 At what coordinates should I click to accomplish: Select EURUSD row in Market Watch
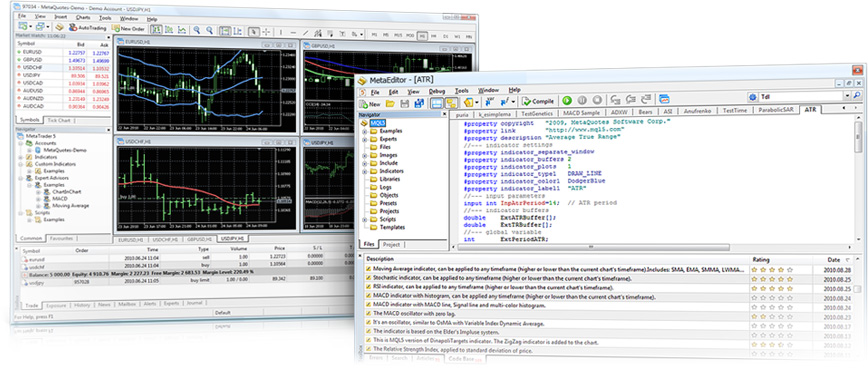(63, 53)
